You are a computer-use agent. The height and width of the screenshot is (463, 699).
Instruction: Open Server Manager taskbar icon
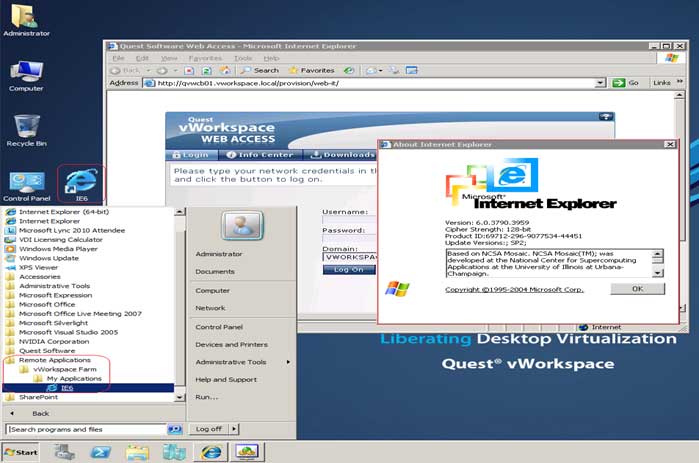65,452
